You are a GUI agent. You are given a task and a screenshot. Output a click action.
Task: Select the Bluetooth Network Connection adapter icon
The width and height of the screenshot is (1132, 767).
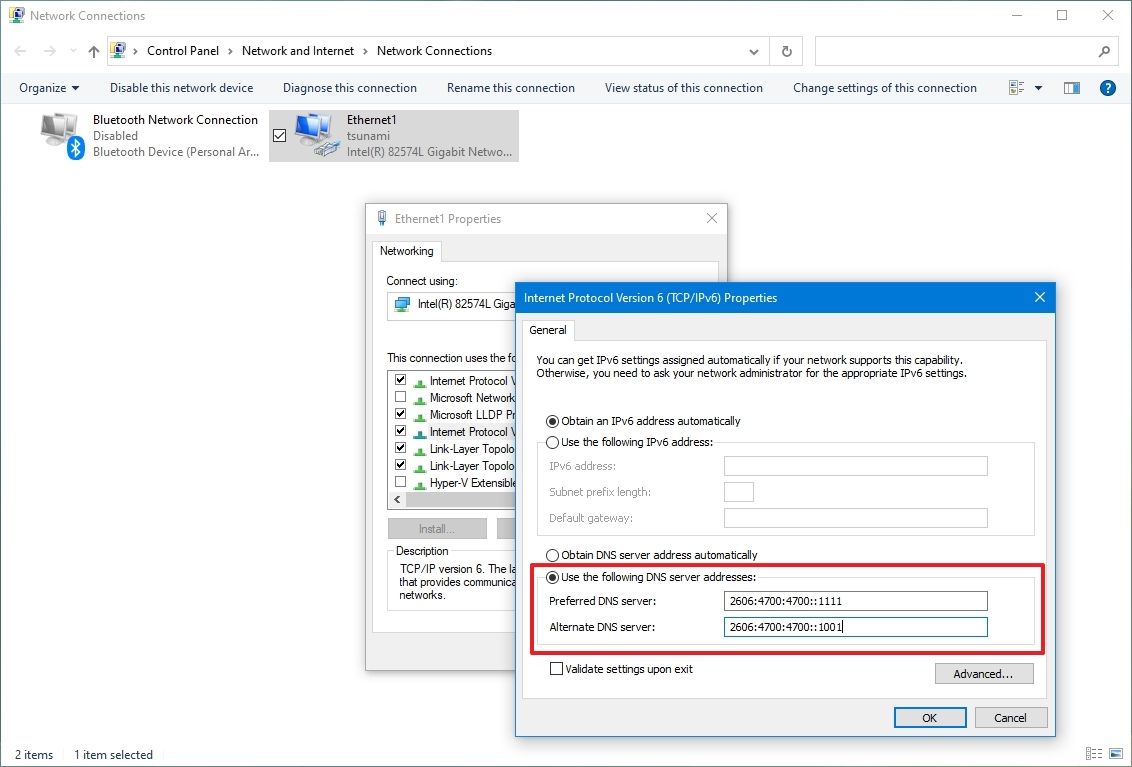[x=60, y=132]
